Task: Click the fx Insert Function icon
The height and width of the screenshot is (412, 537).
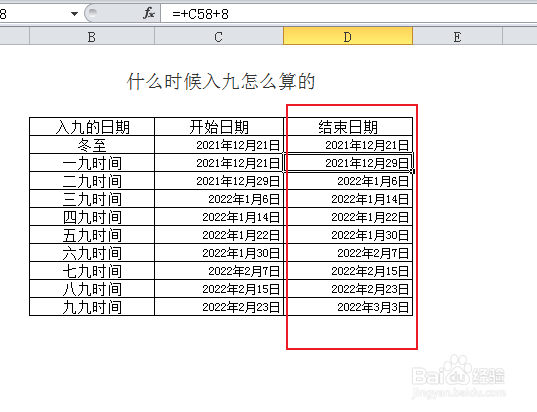Action: 149,14
